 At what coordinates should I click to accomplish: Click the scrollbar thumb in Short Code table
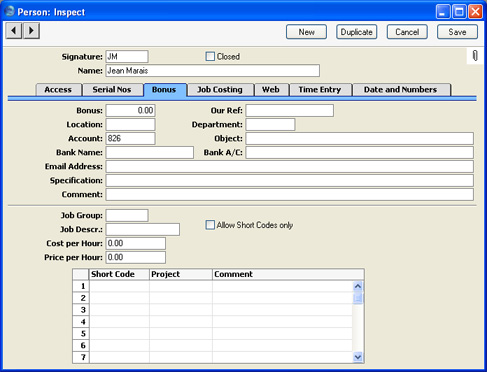point(358,298)
